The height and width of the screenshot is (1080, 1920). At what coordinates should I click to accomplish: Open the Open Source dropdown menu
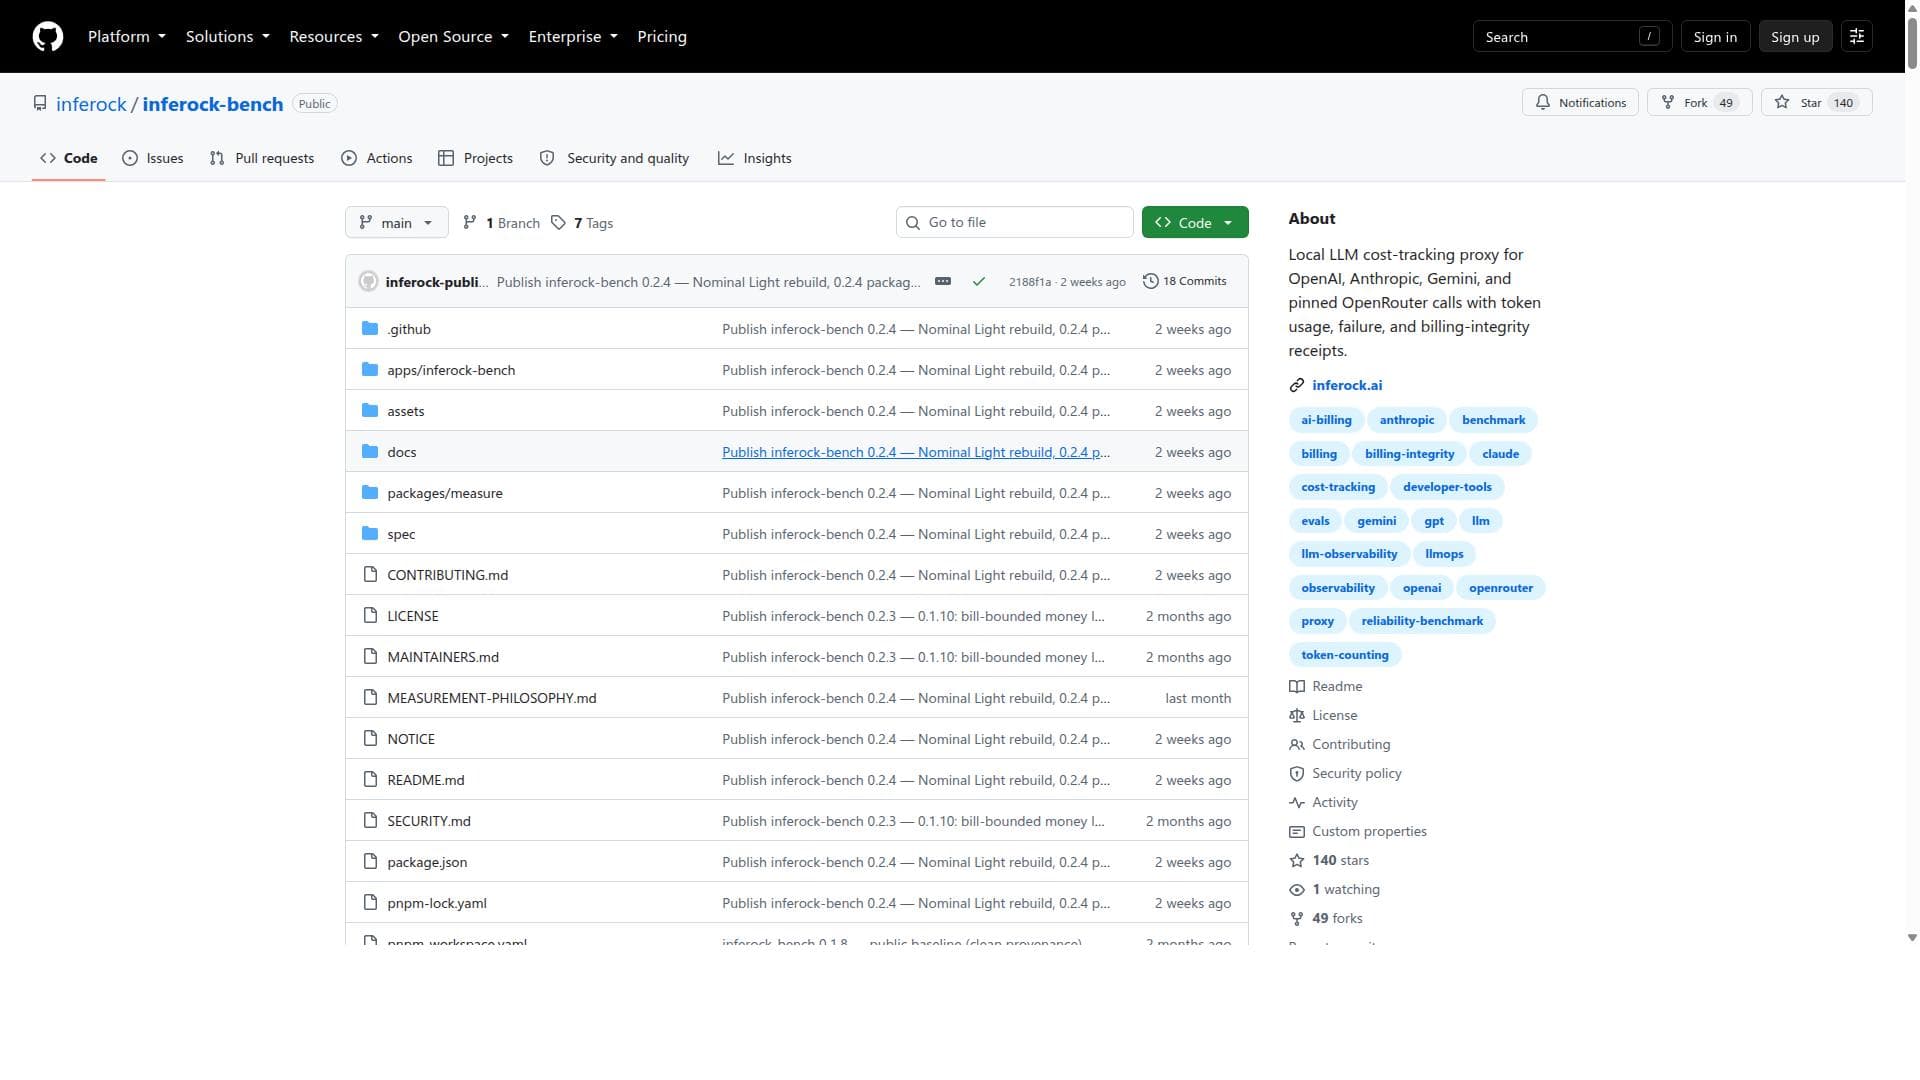click(454, 37)
